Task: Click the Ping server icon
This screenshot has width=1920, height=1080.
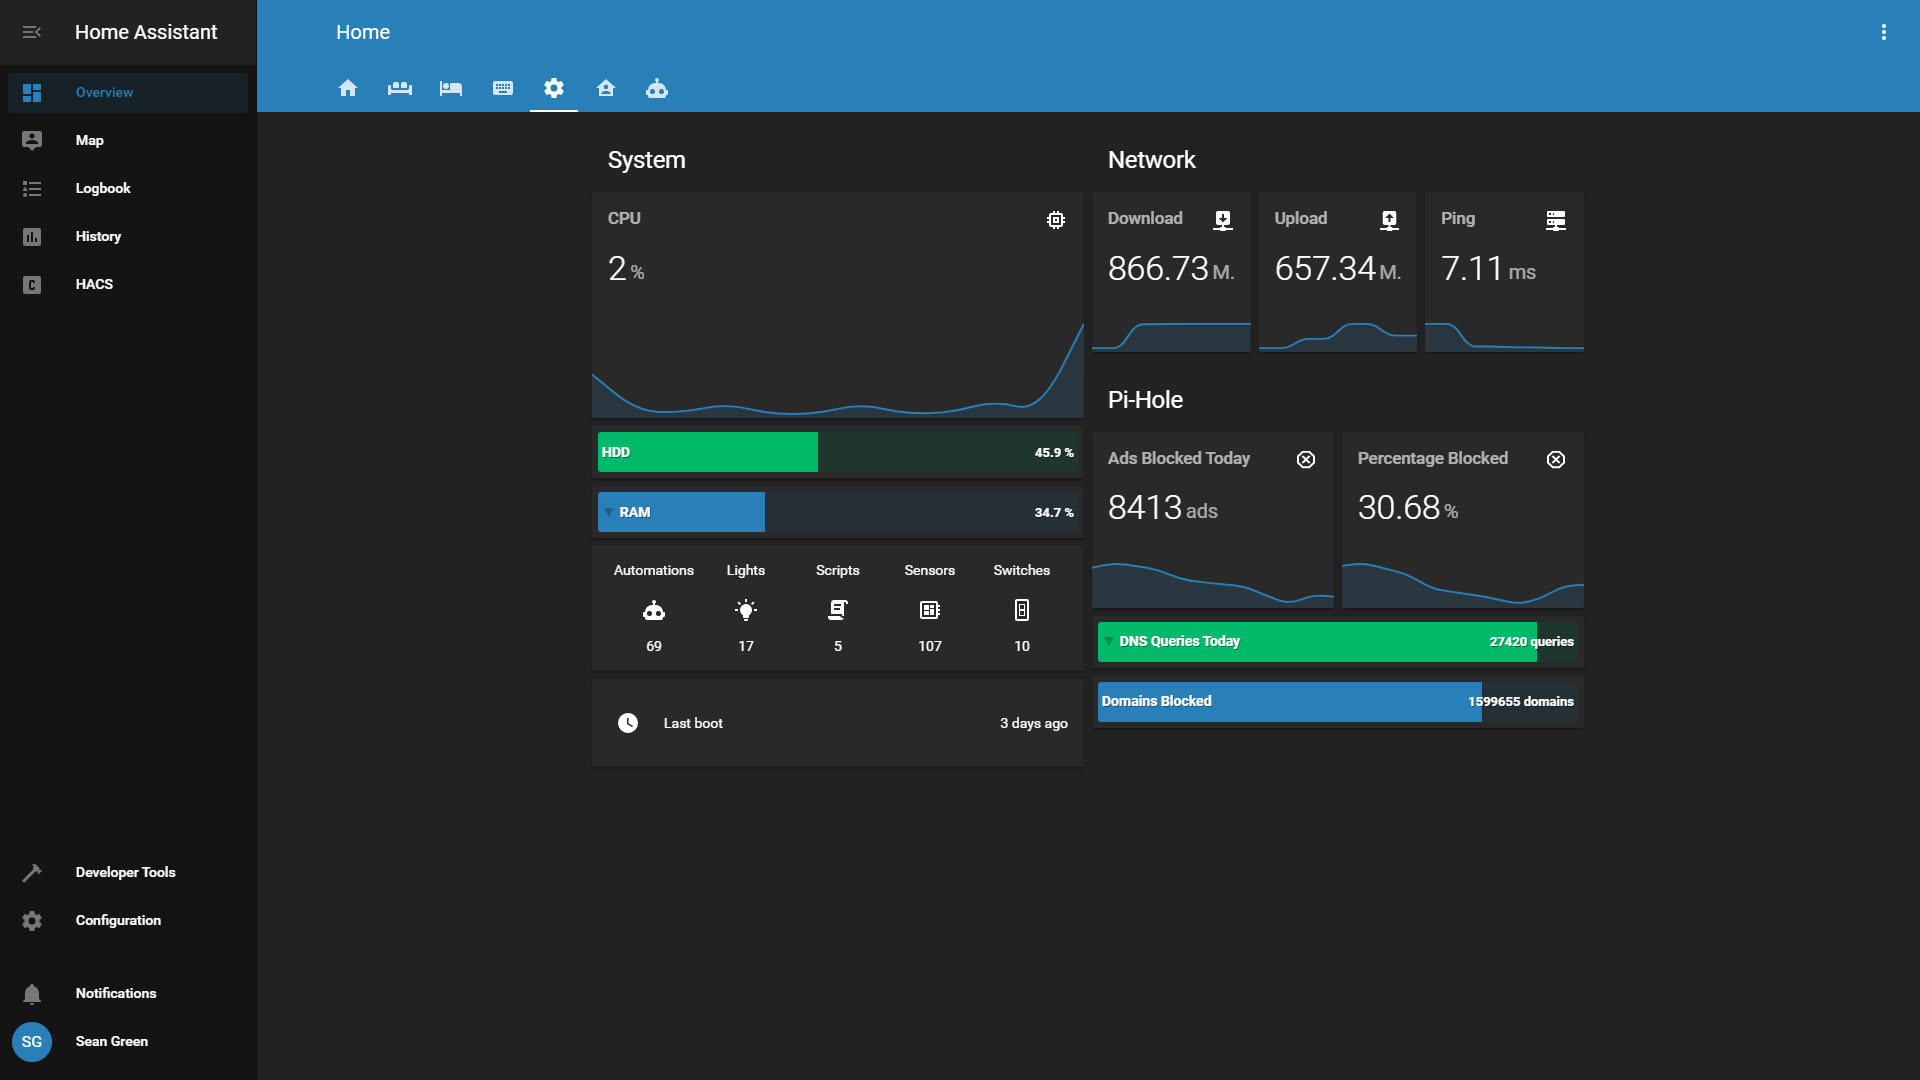Action: (x=1556, y=220)
